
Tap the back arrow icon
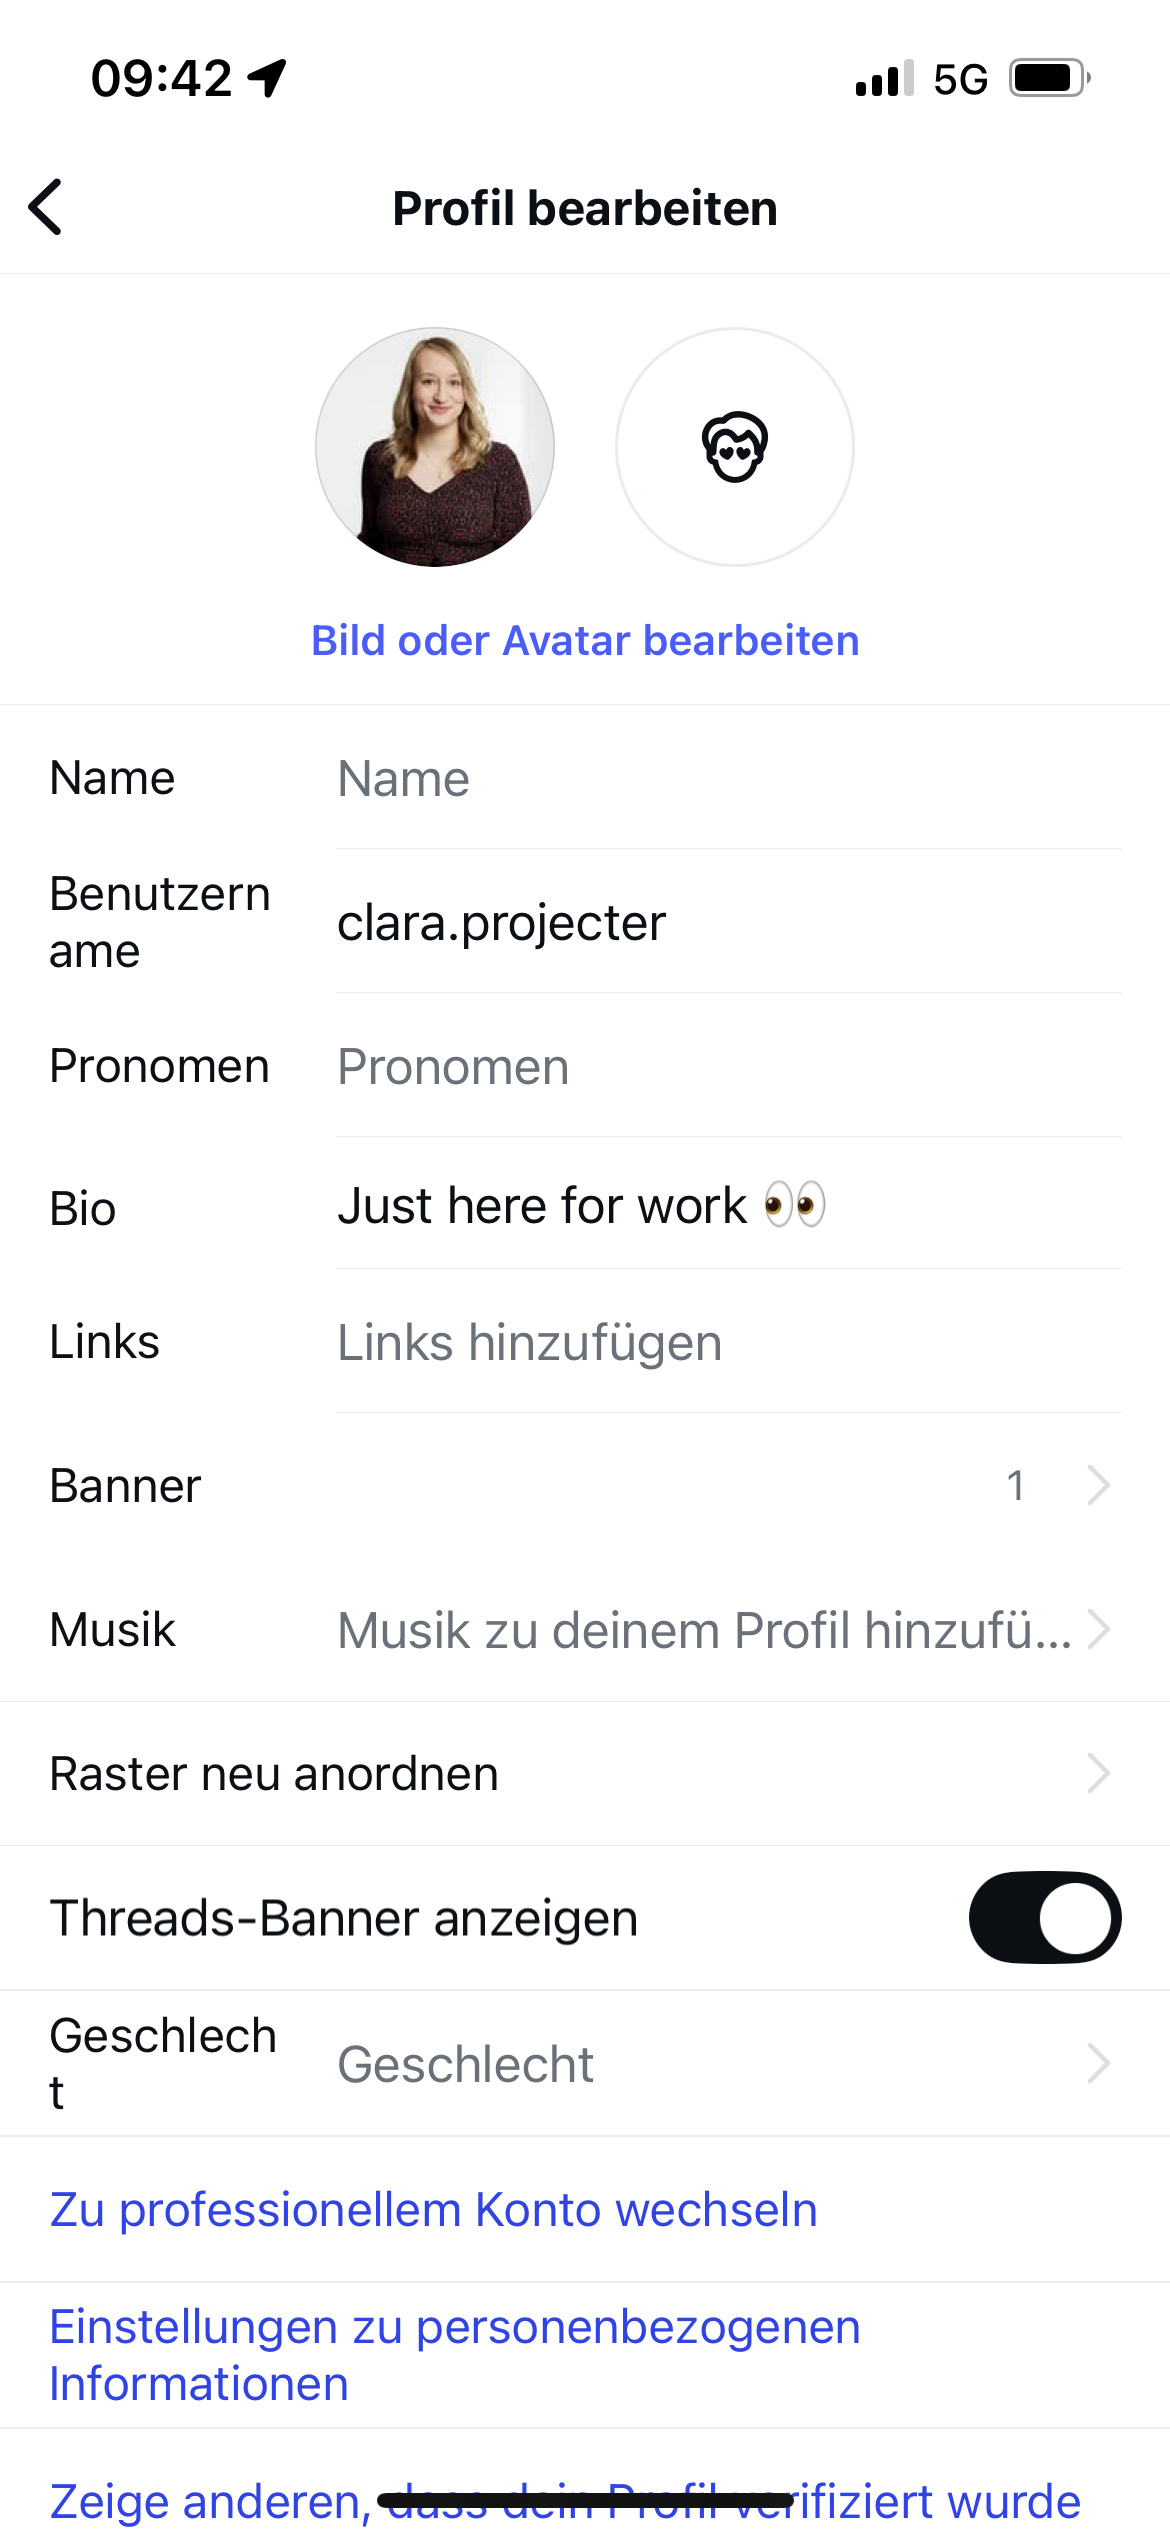coord(46,207)
